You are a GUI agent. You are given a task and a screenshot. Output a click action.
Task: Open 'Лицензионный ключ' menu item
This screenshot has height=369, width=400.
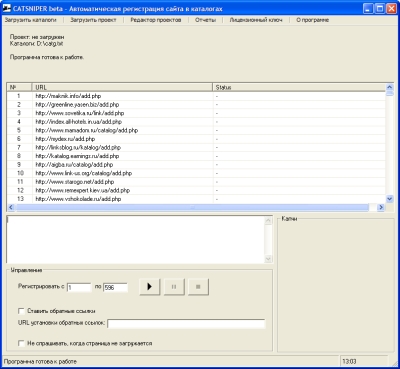(256, 20)
